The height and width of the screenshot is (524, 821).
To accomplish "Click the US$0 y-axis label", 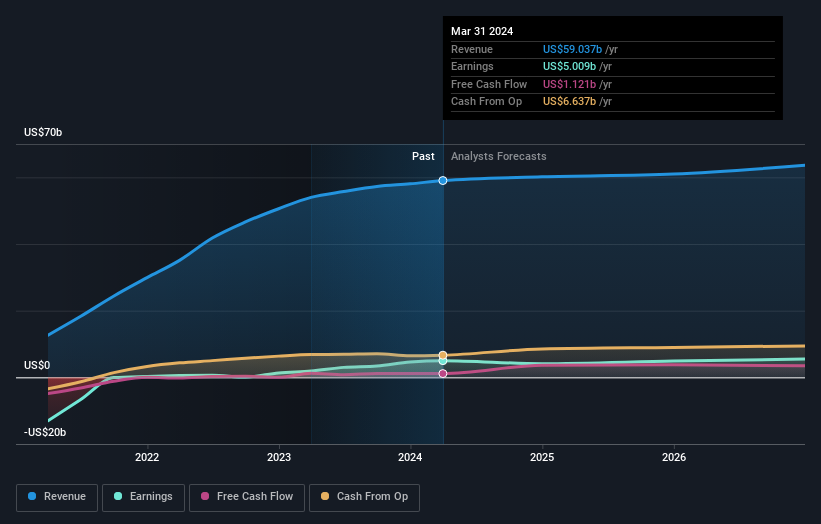I will tap(37, 365).
